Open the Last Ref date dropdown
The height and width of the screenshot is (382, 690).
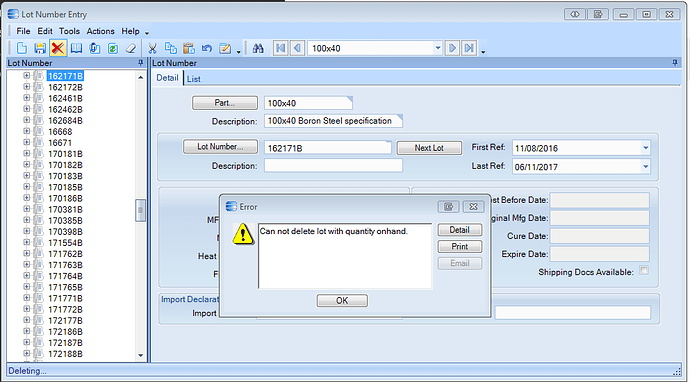pos(645,167)
